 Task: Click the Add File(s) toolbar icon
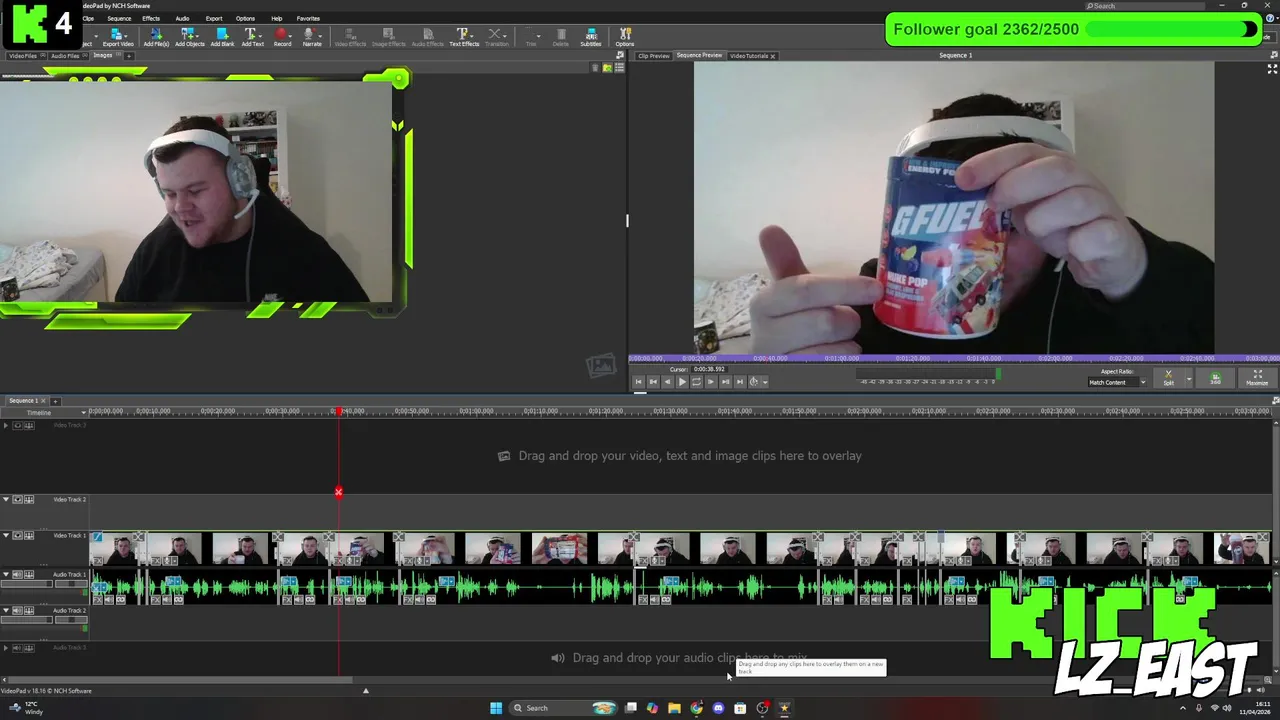click(x=156, y=38)
